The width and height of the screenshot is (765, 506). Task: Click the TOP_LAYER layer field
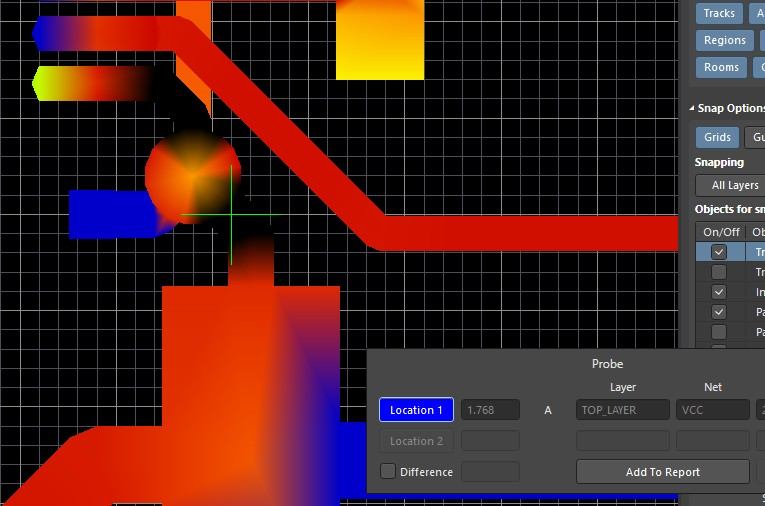point(623,410)
